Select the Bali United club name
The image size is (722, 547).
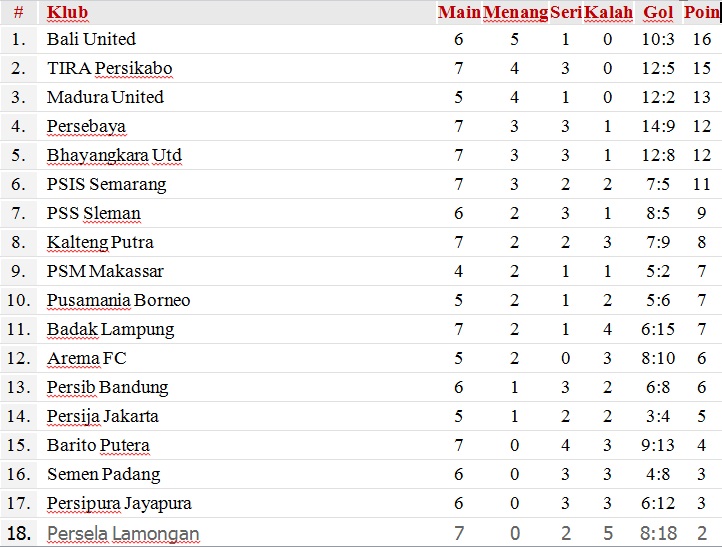91,39
